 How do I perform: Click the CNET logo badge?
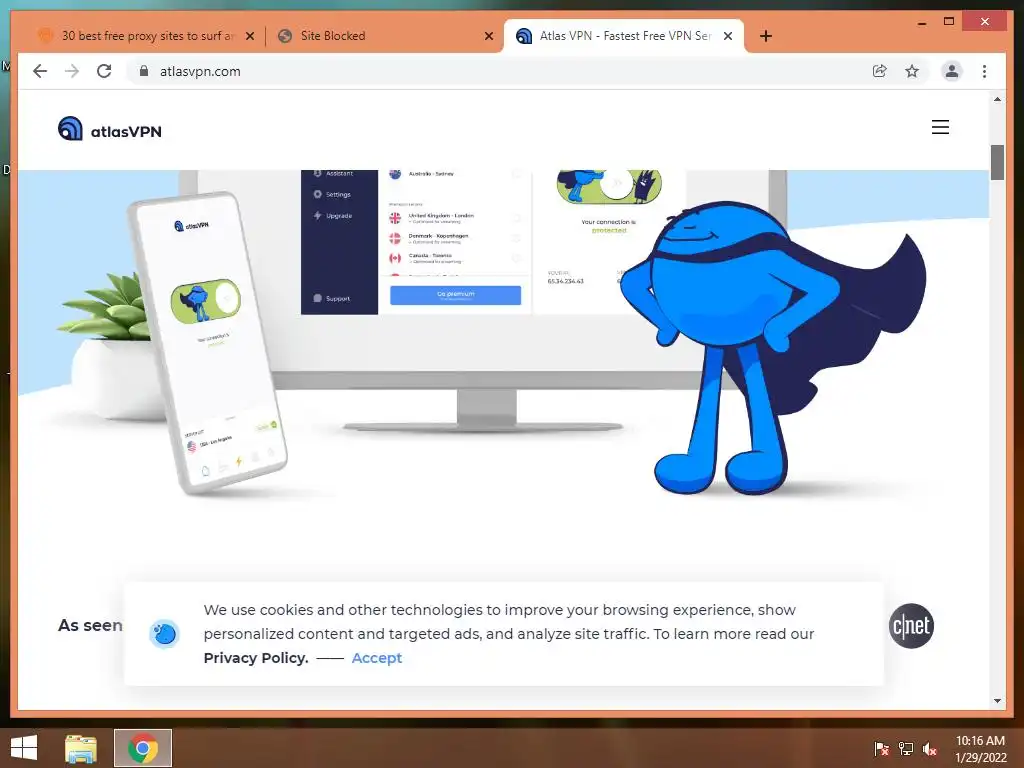pyautogui.click(x=911, y=626)
